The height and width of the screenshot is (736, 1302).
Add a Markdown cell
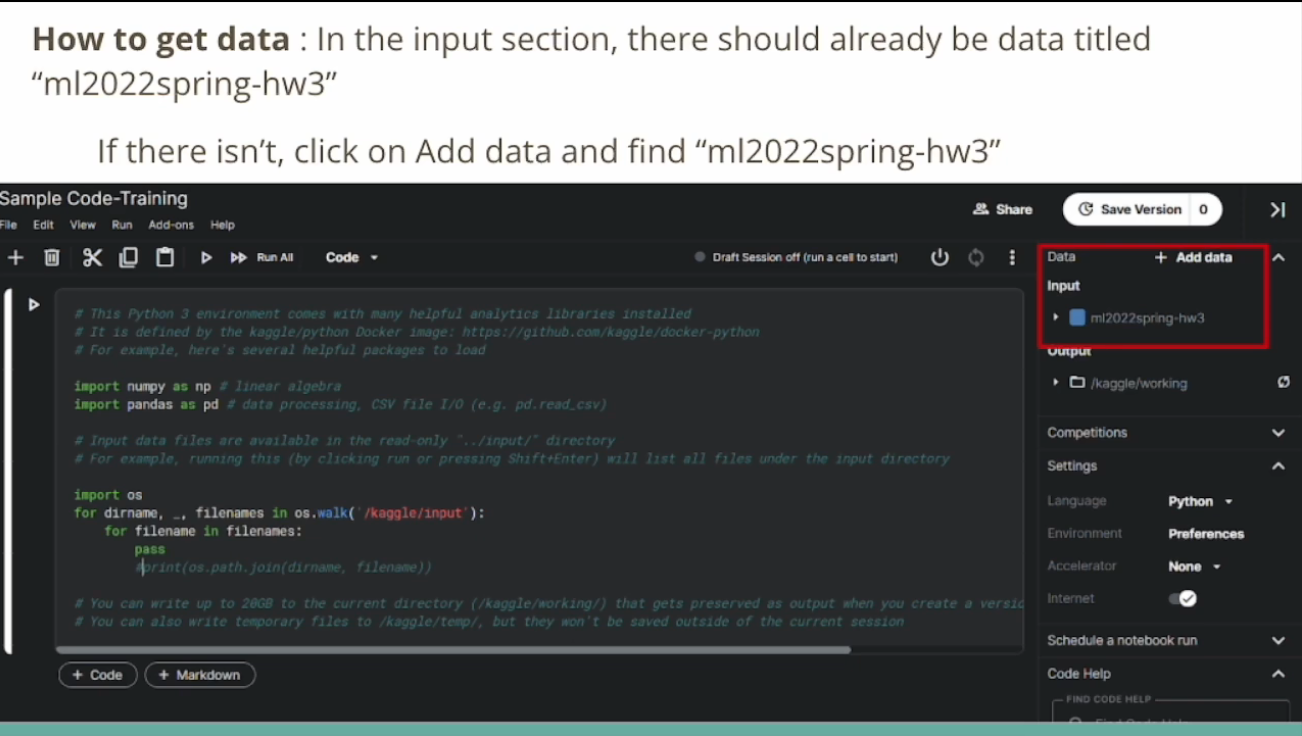(199, 675)
